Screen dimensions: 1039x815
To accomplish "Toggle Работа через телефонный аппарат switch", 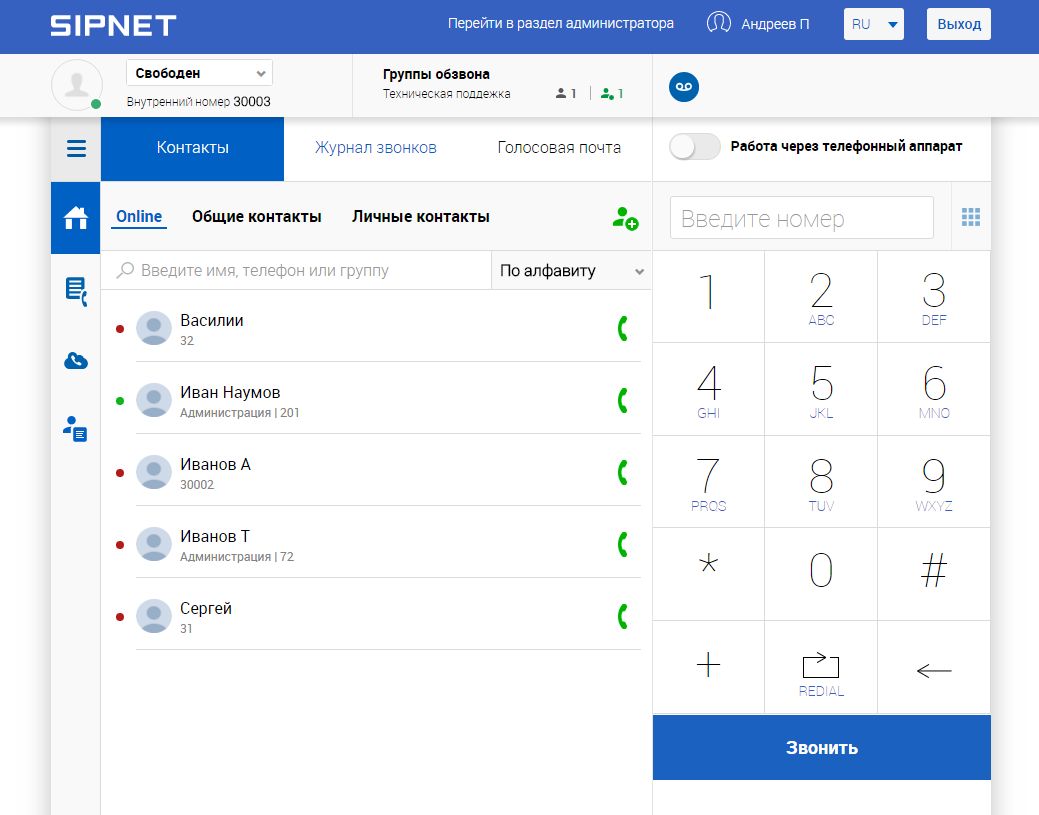I will (695, 147).
